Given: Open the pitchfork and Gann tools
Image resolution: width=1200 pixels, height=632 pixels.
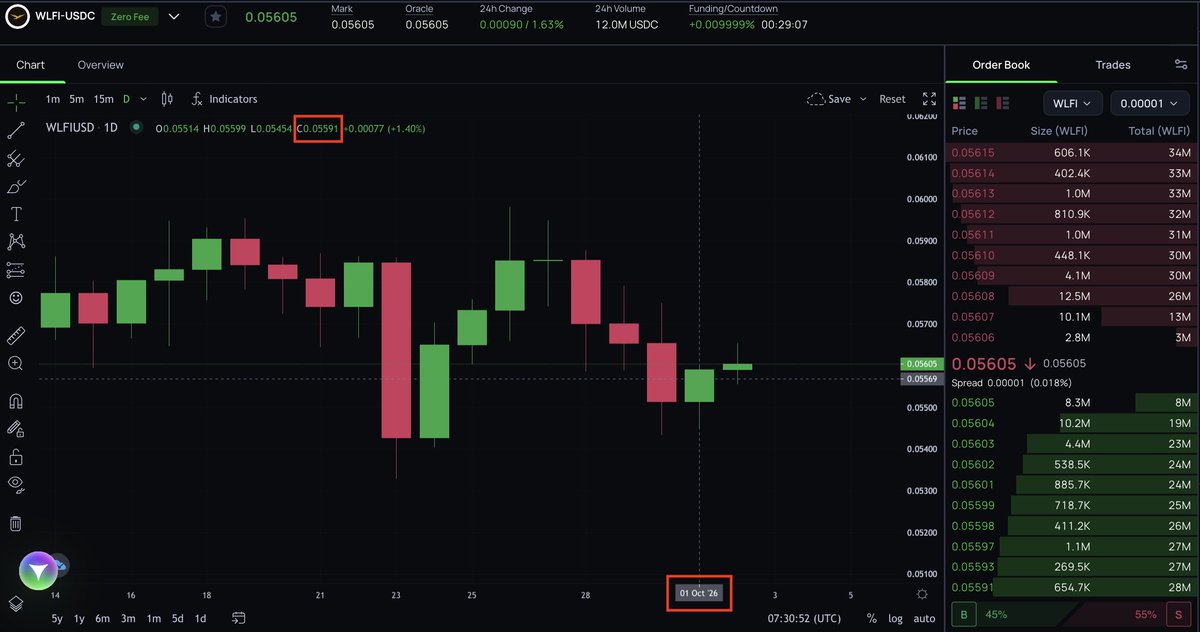Looking at the screenshot, I should pyautogui.click(x=16, y=158).
